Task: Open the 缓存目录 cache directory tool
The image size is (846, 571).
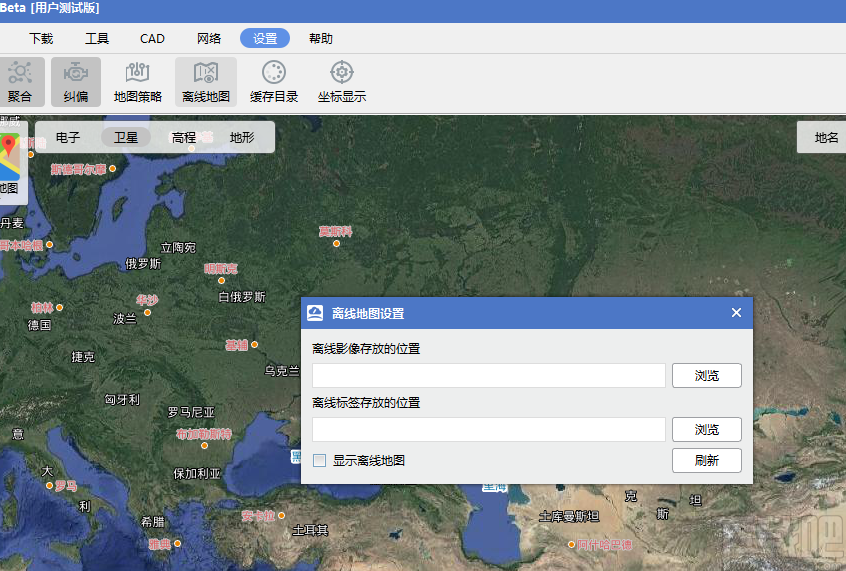Action: pos(274,81)
